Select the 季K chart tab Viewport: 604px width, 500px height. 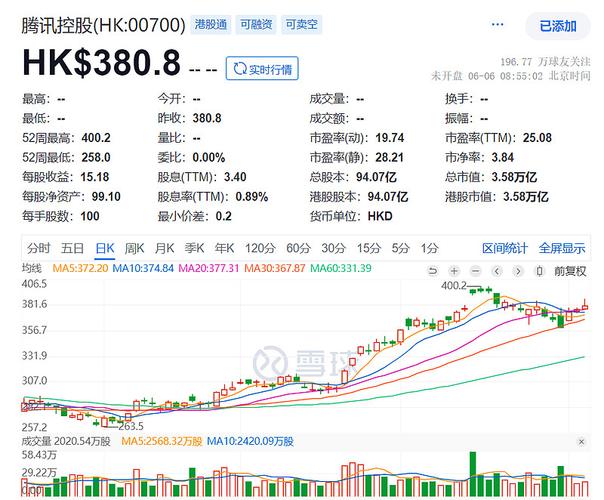pos(194,248)
